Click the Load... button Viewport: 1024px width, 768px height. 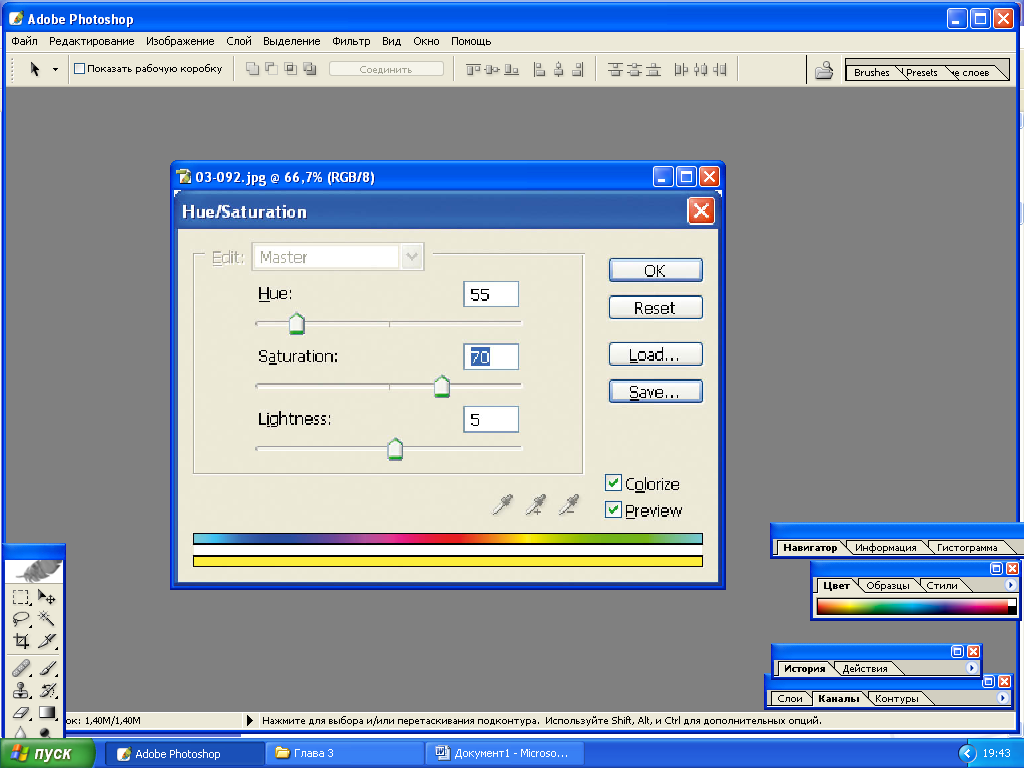tap(656, 355)
